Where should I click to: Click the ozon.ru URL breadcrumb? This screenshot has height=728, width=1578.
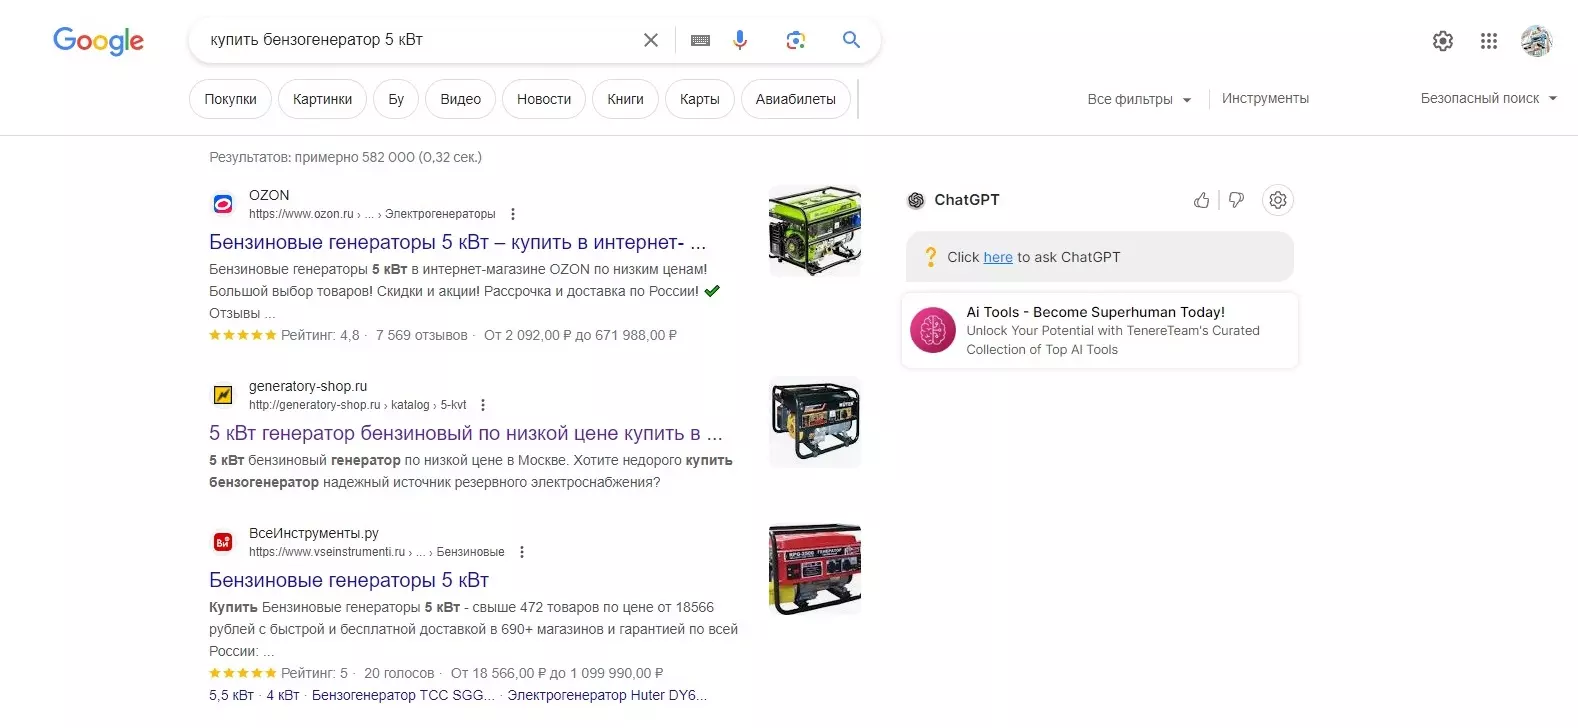(372, 214)
